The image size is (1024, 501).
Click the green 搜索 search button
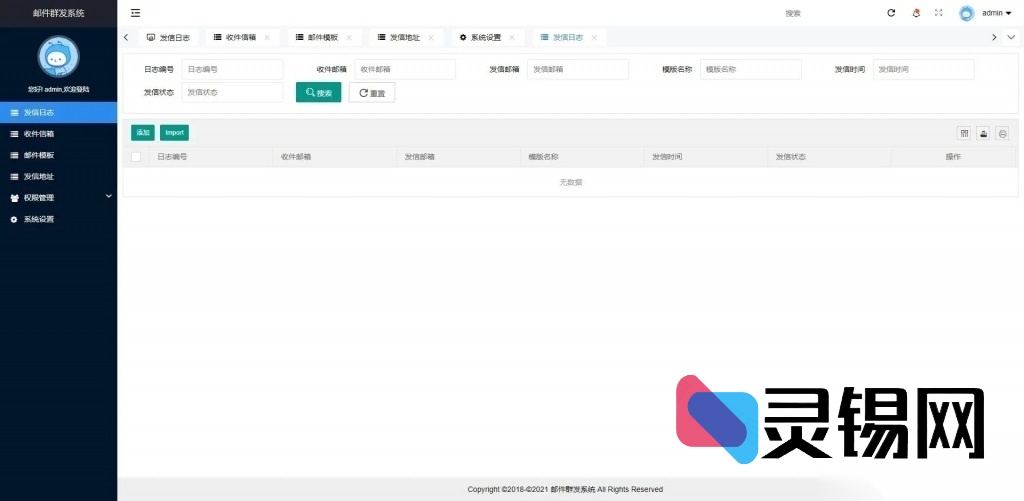point(318,92)
